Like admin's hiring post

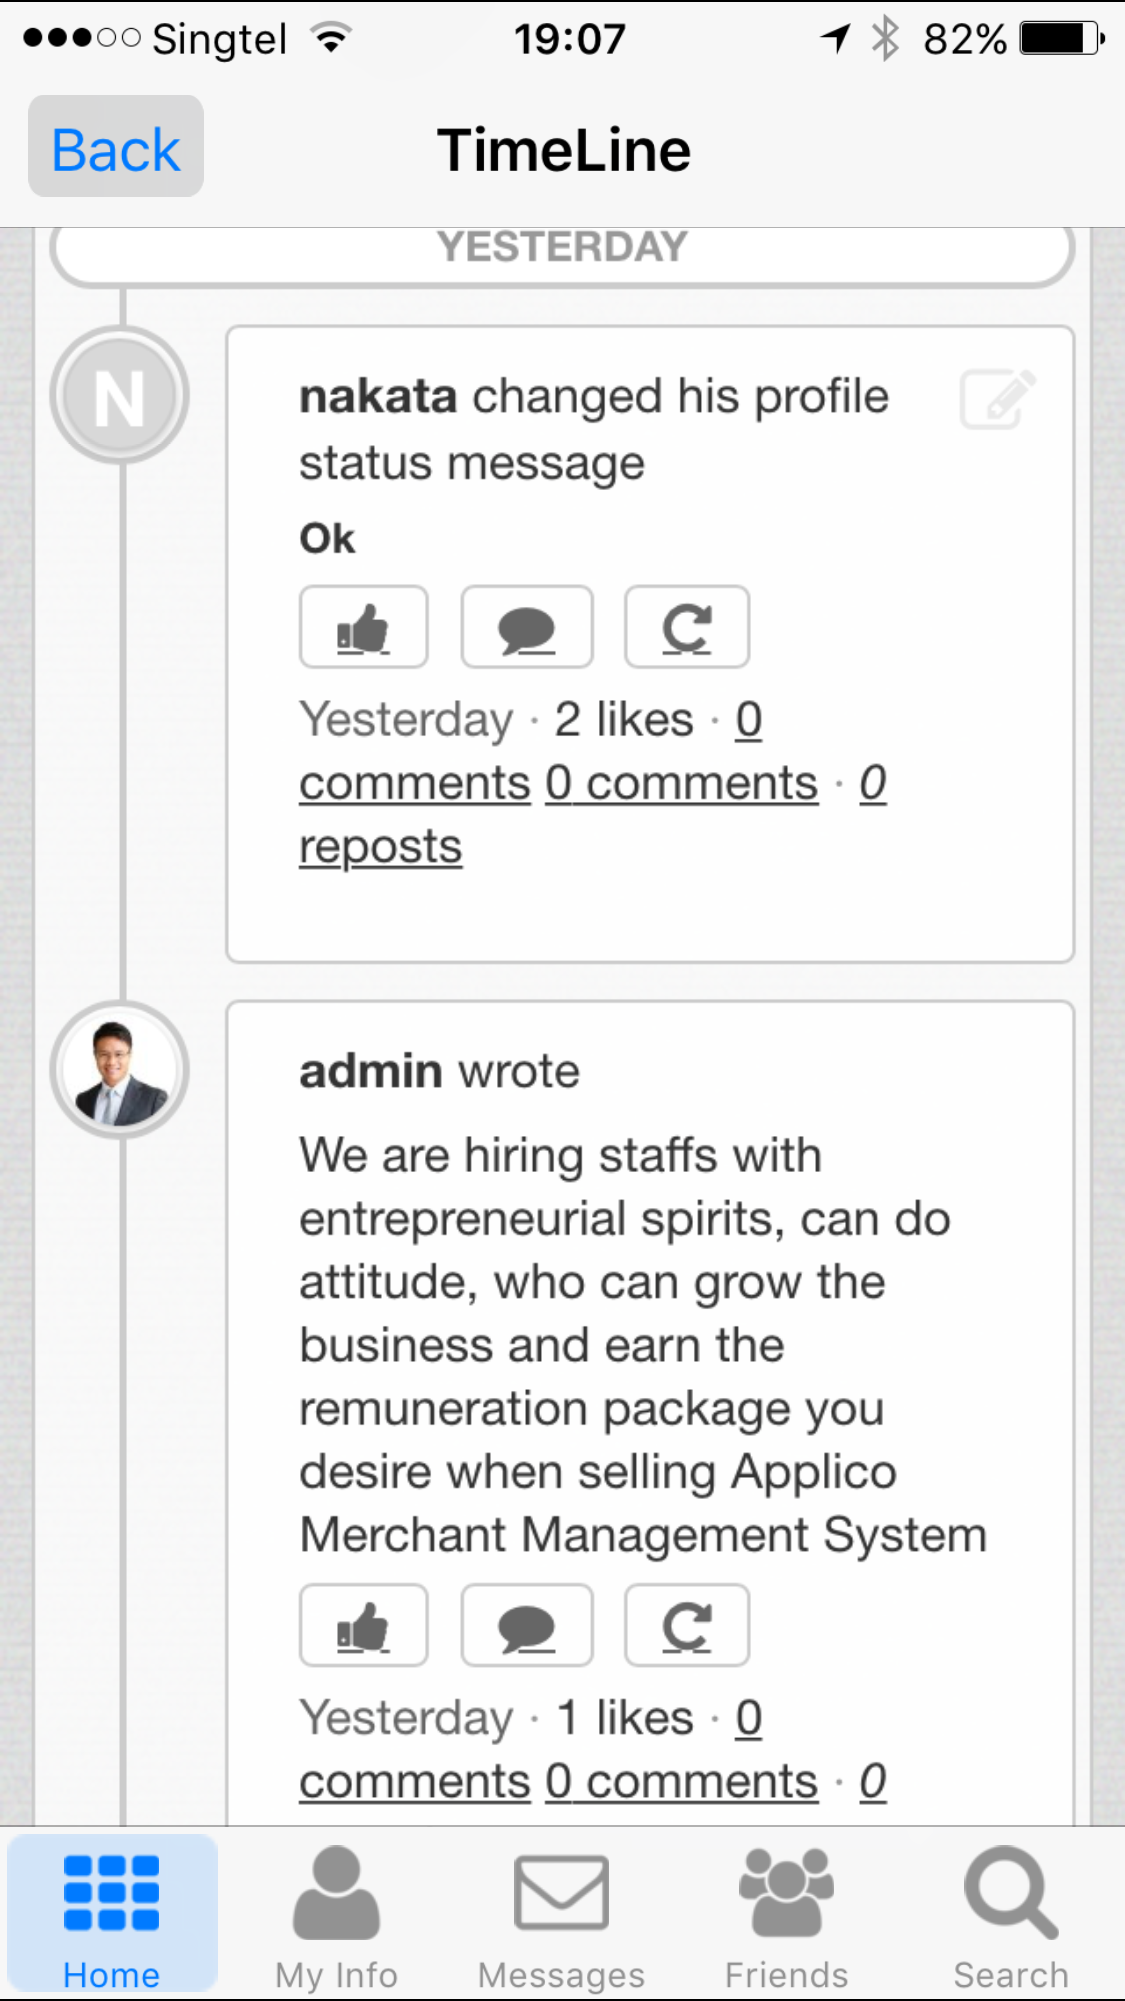363,1625
